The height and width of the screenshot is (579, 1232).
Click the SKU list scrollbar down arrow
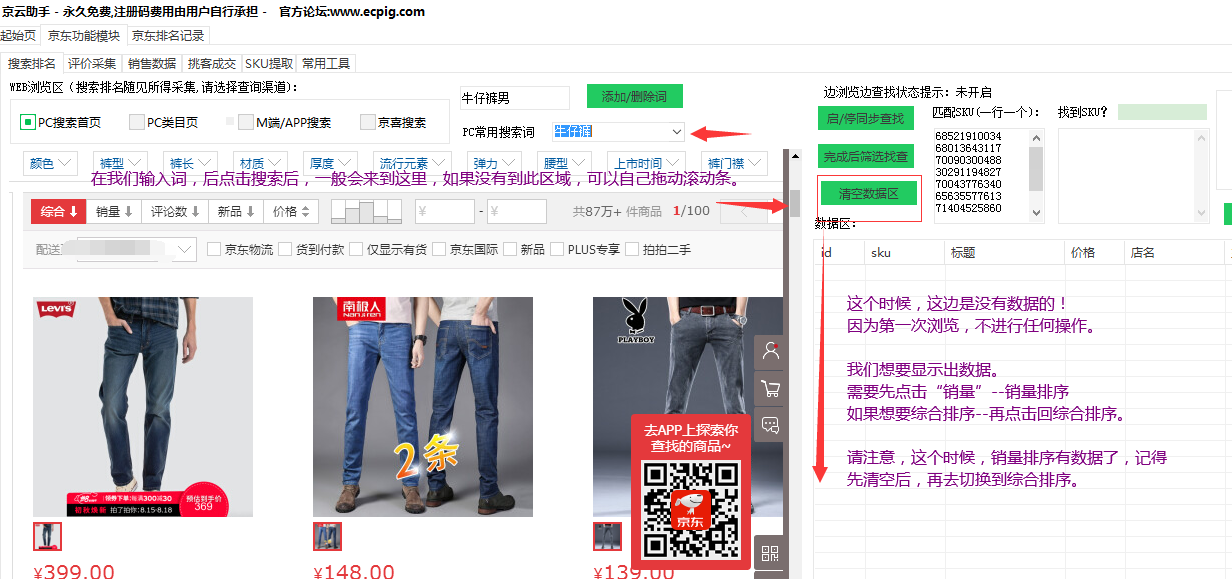point(1037,213)
